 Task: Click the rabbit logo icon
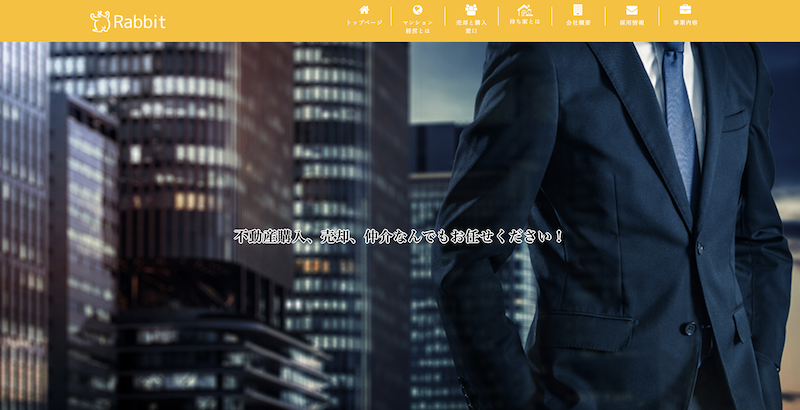point(99,20)
